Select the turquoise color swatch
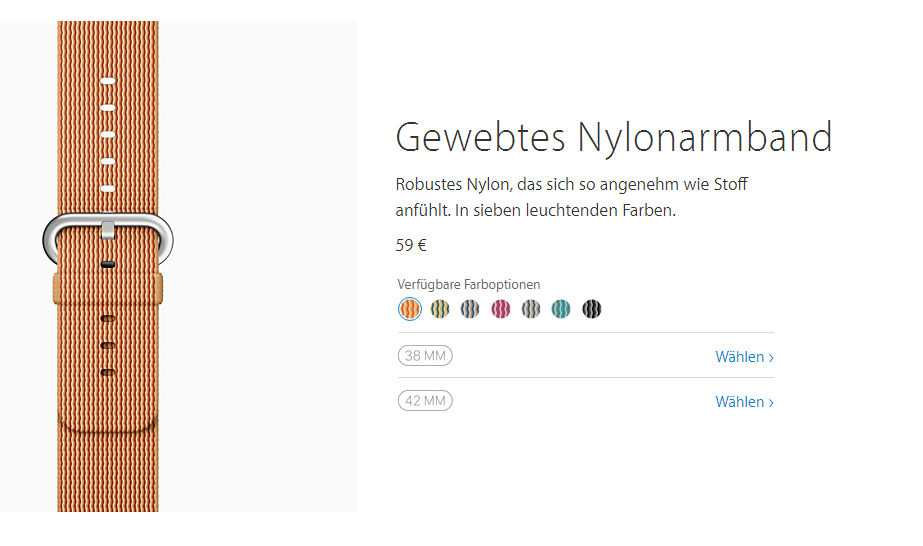The height and width of the screenshot is (546, 923). point(561,309)
